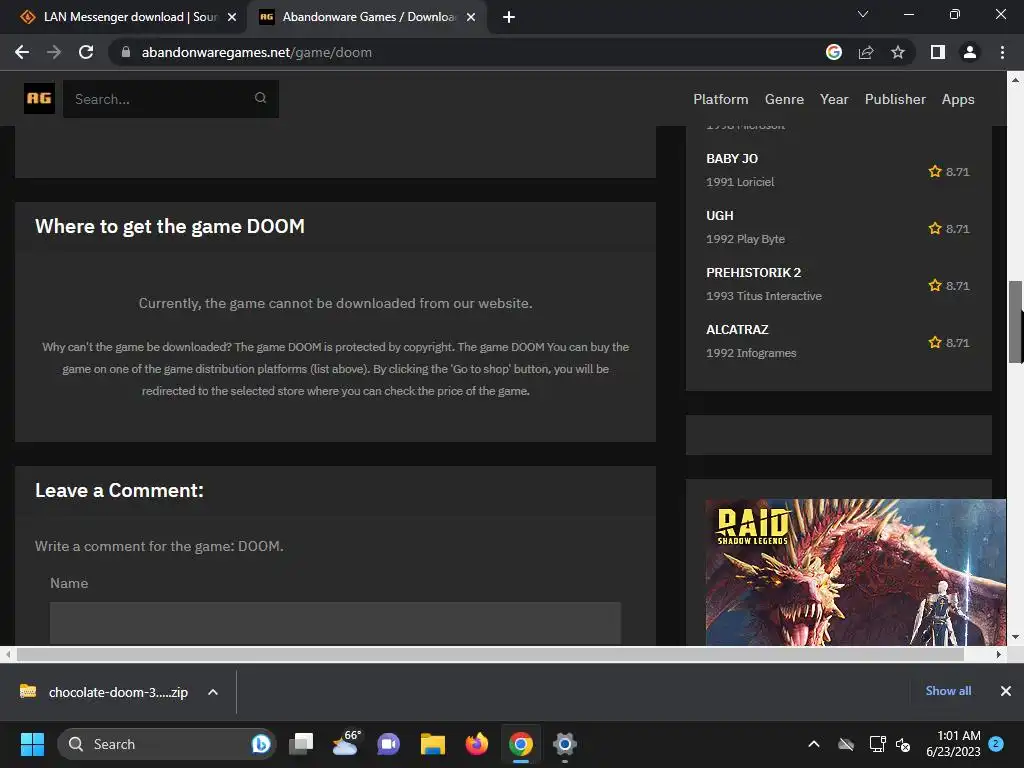Viewport: 1024px width, 768px height.
Task: Open the Apps menu
Action: (957, 99)
